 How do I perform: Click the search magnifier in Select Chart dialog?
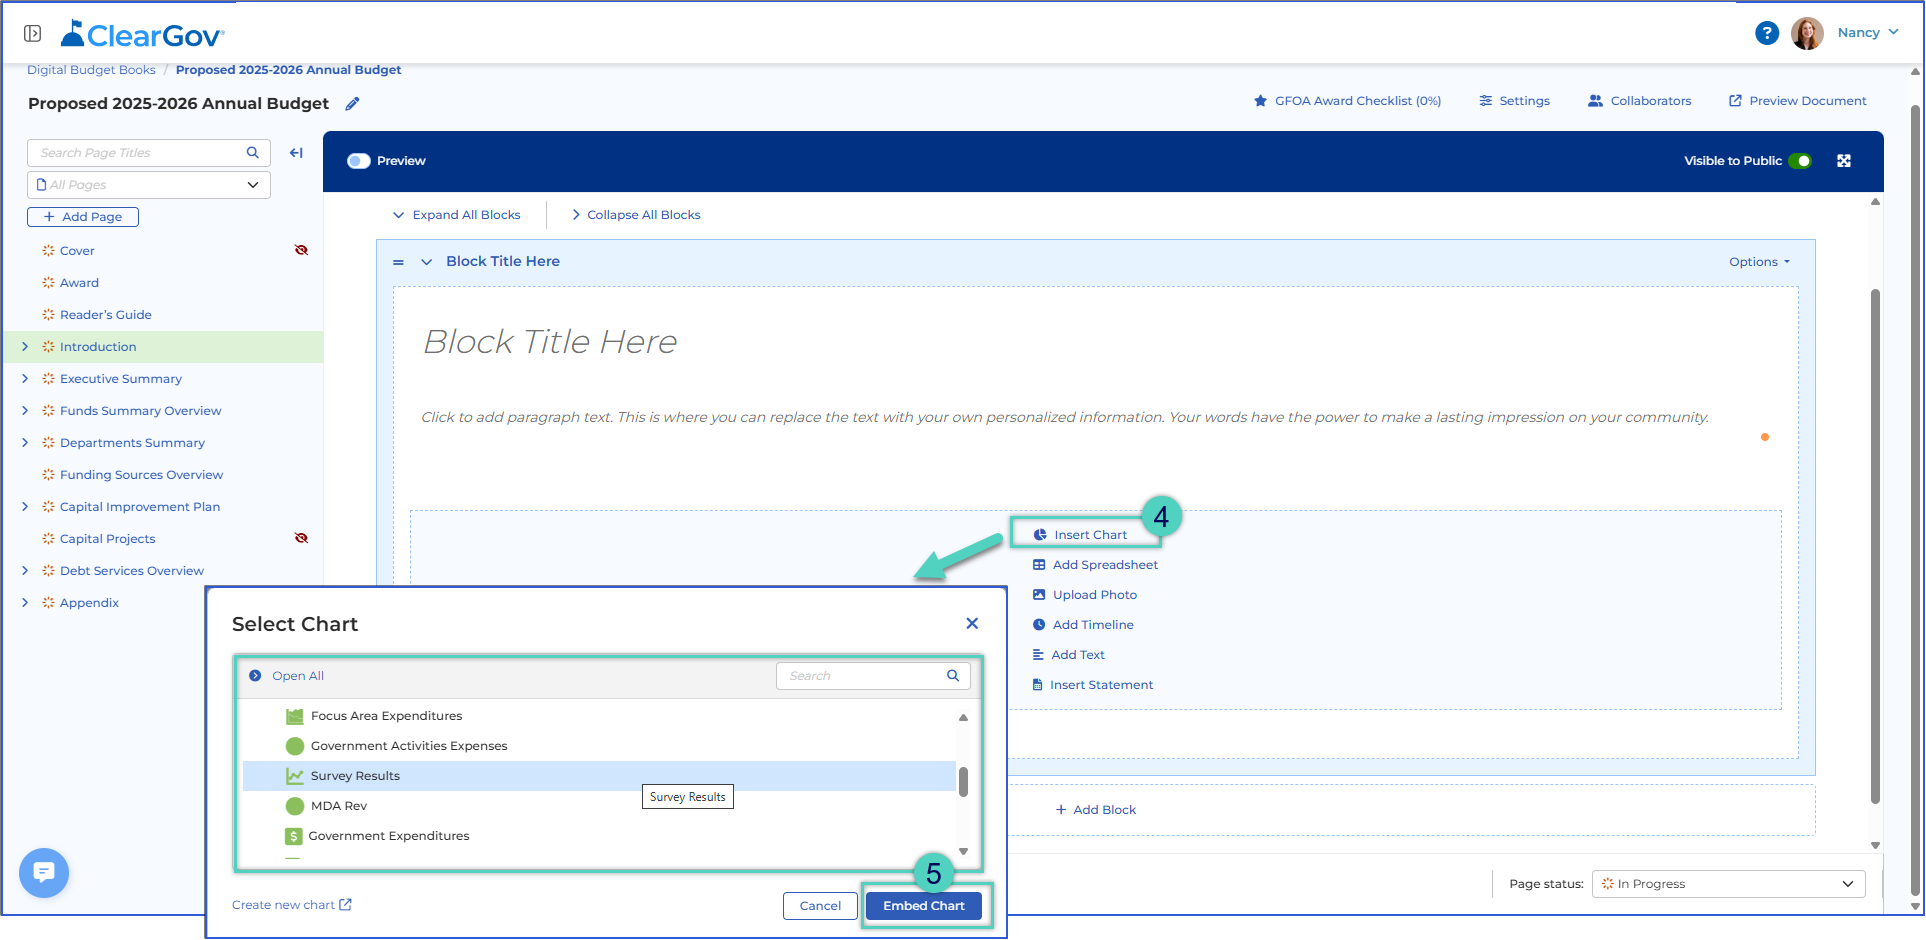click(x=953, y=676)
